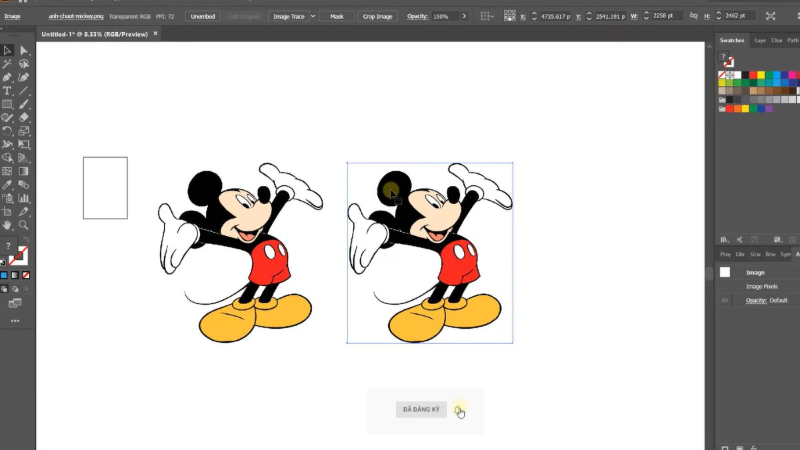Viewport: 800px width, 450px height.
Task: Click the notification bell beside ĐÃ ĐĂNG KÝ
Action: click(458, 410)
